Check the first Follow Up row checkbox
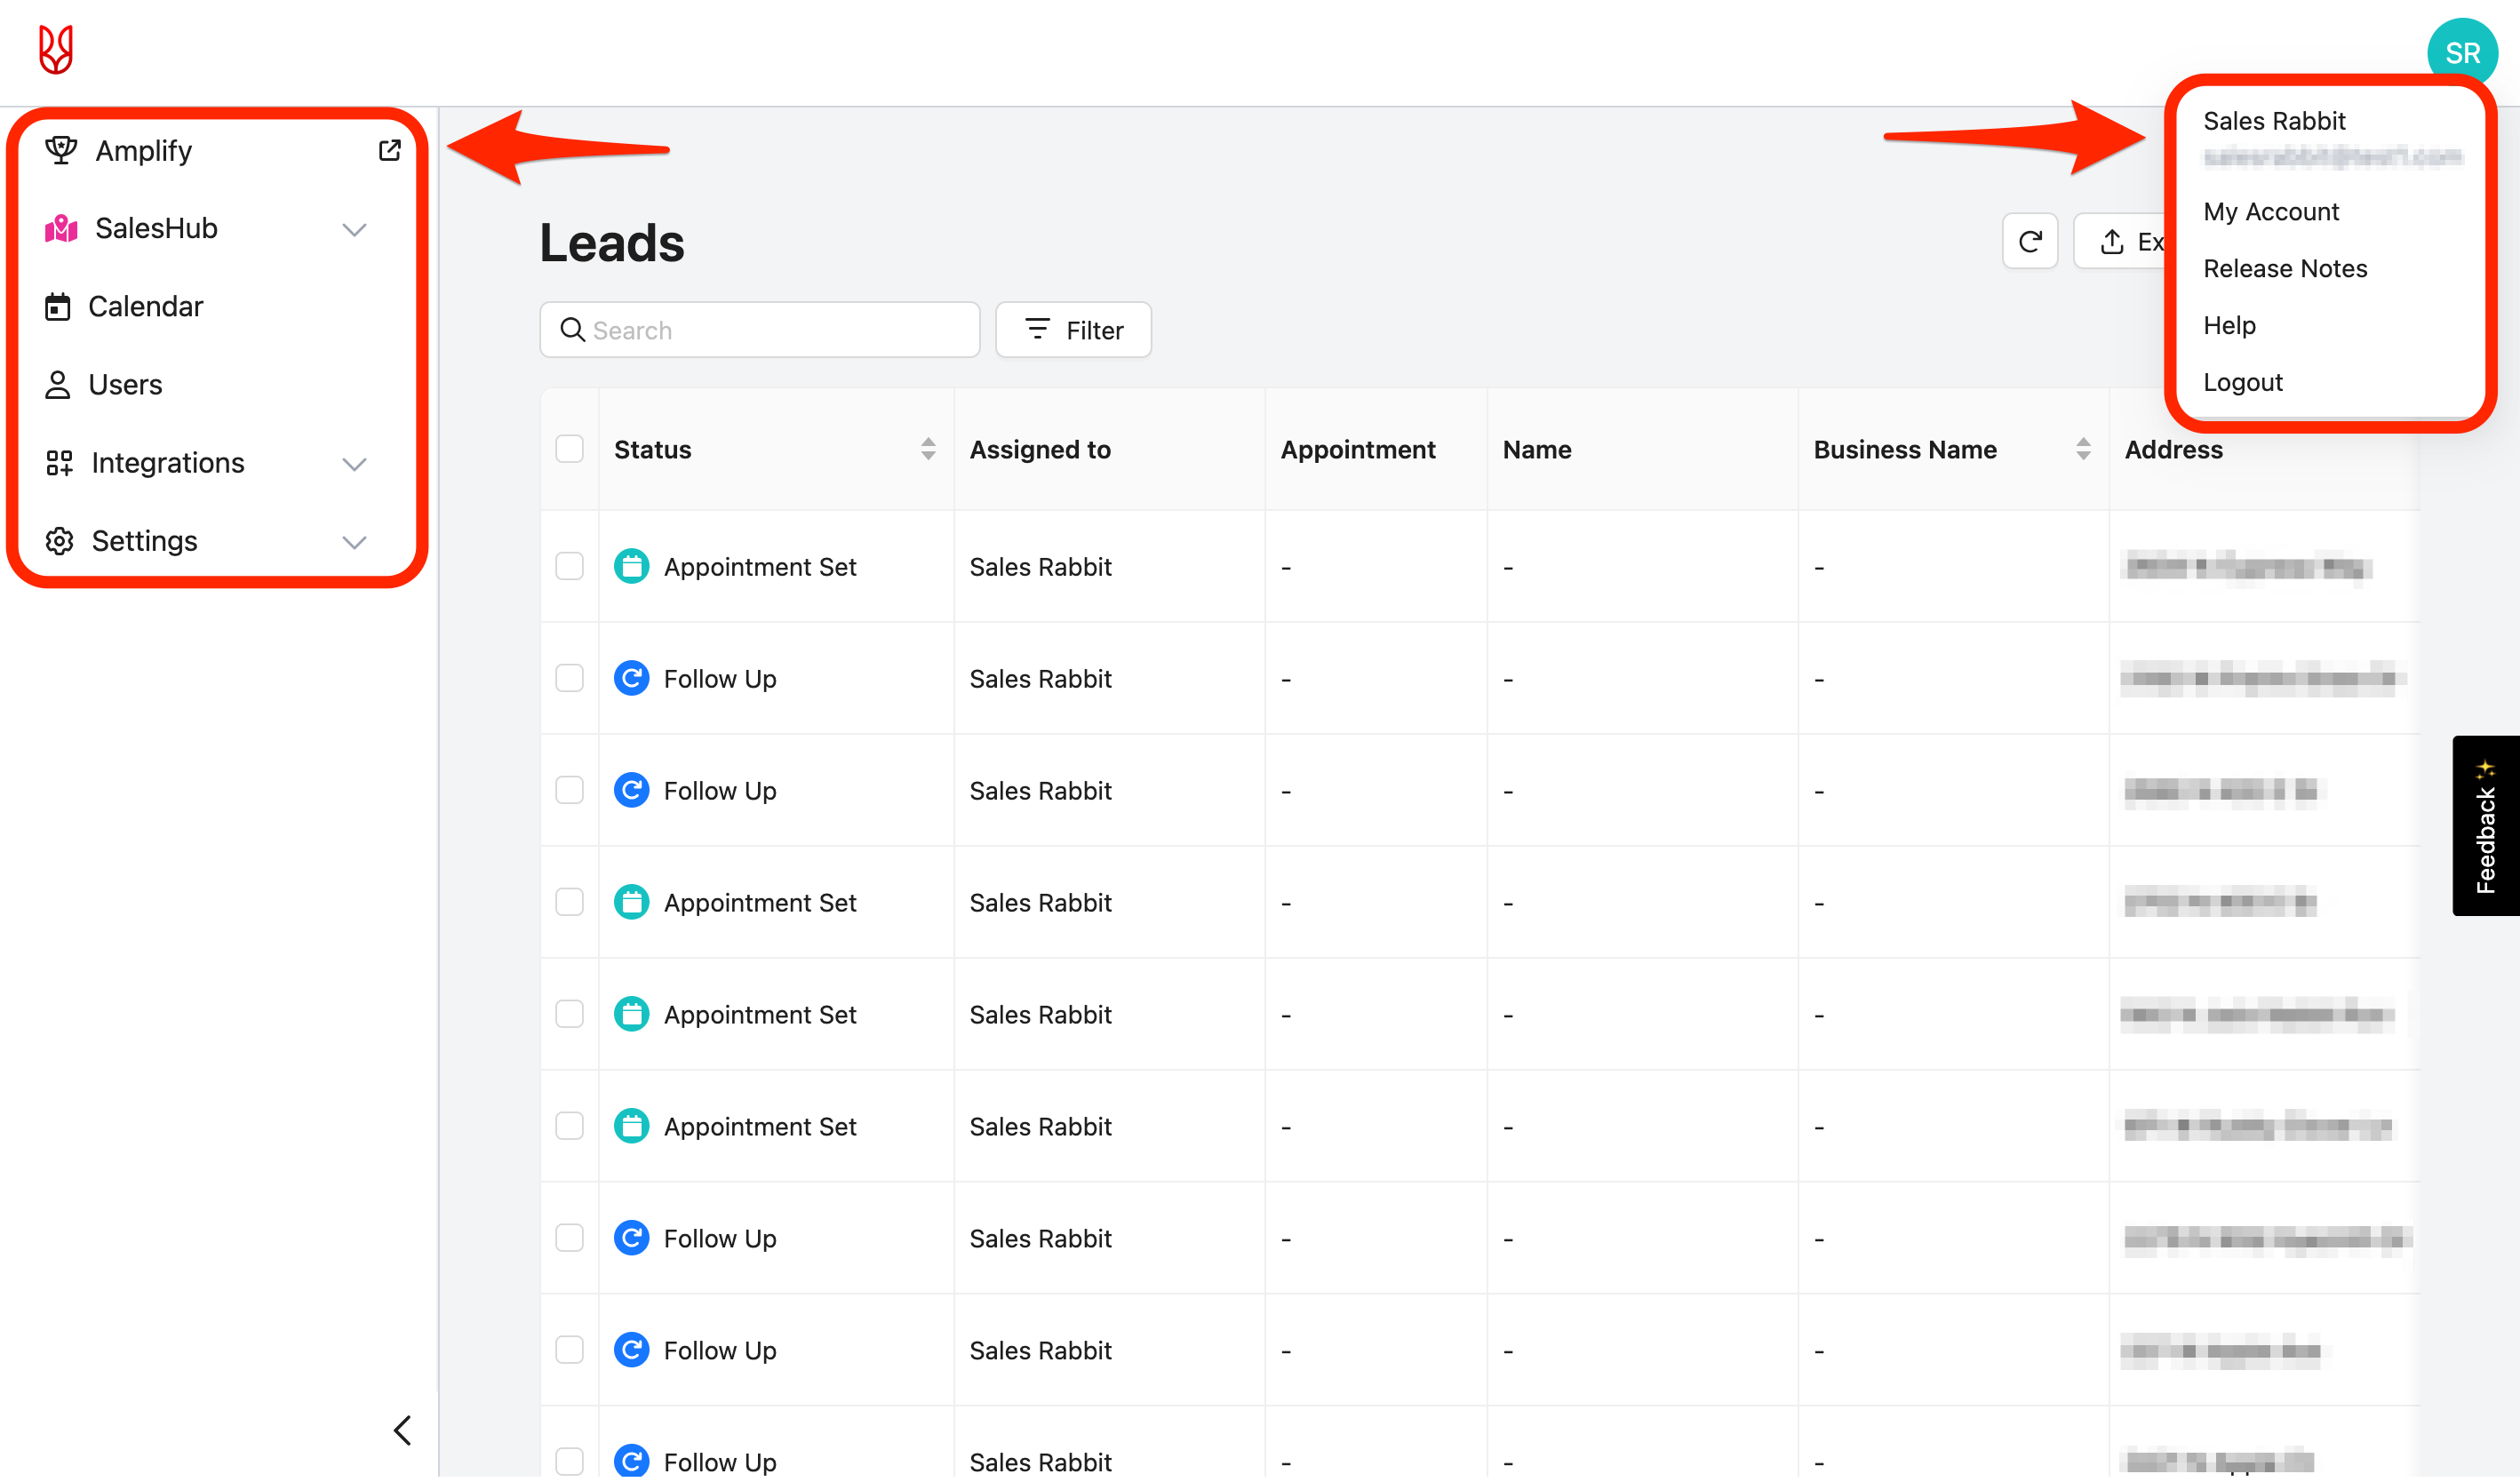 click(x=570, y=679)
